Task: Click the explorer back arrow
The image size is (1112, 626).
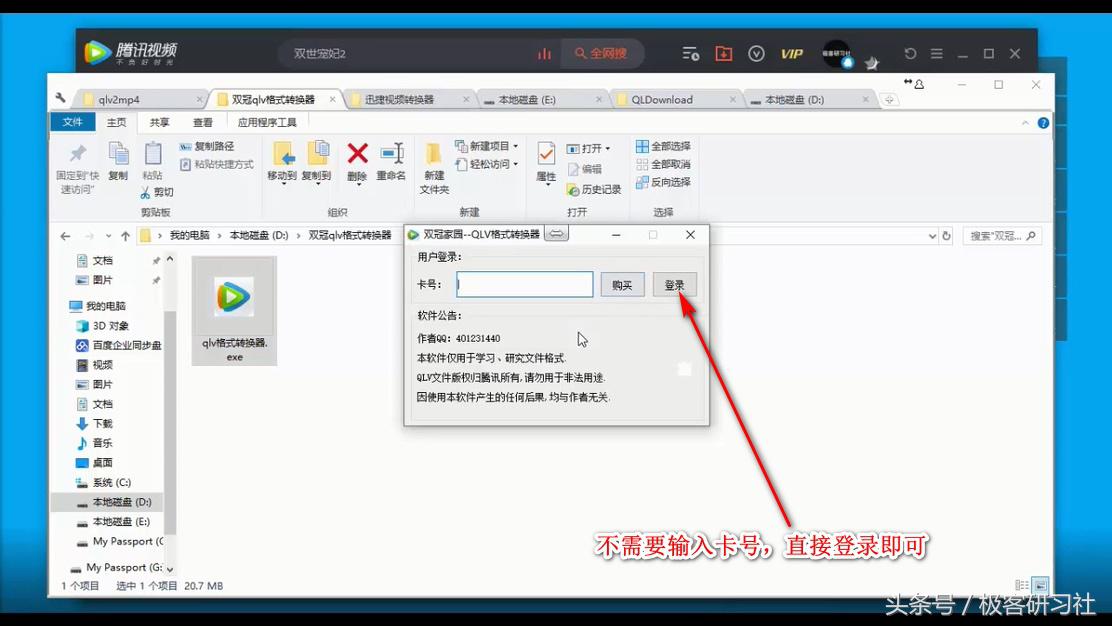Action: [x=65, y=236]
